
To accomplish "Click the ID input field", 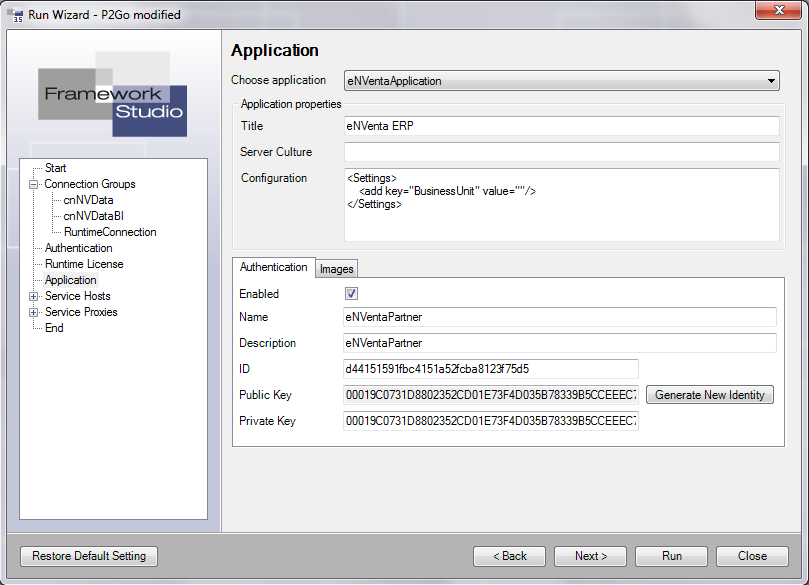I will click(x=491, y=369).
